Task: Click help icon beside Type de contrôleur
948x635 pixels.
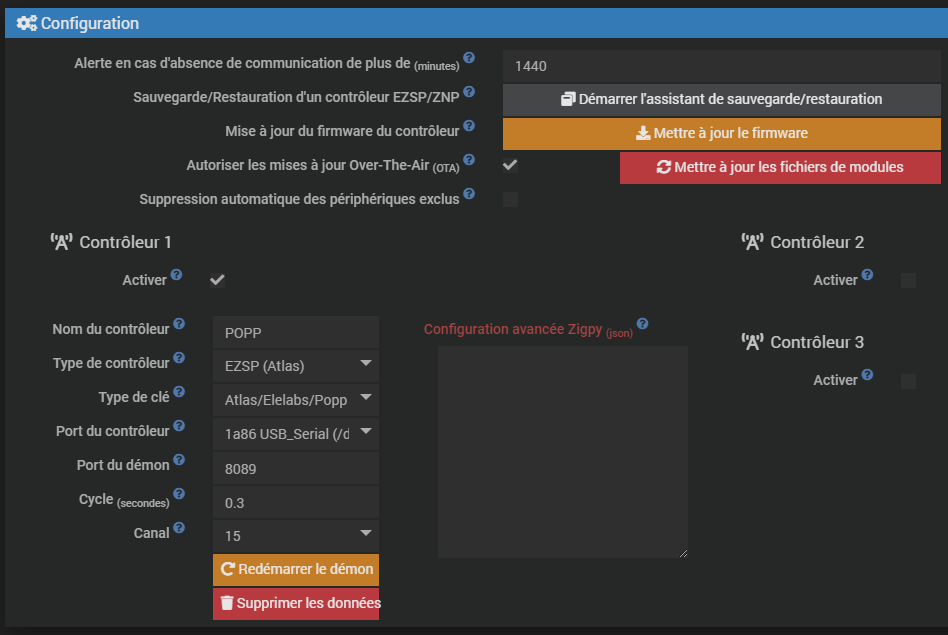Action: point(179,358)
